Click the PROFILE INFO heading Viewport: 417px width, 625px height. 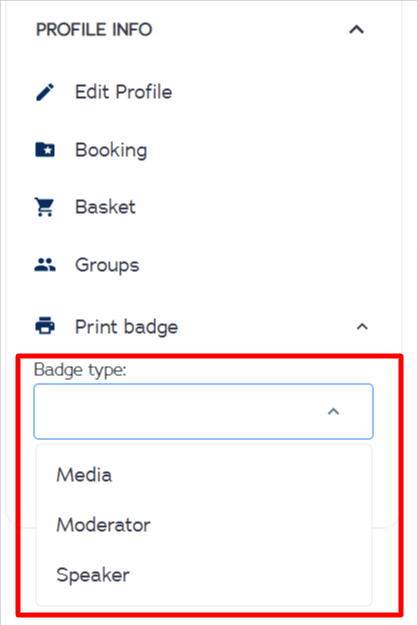[94, 29]
